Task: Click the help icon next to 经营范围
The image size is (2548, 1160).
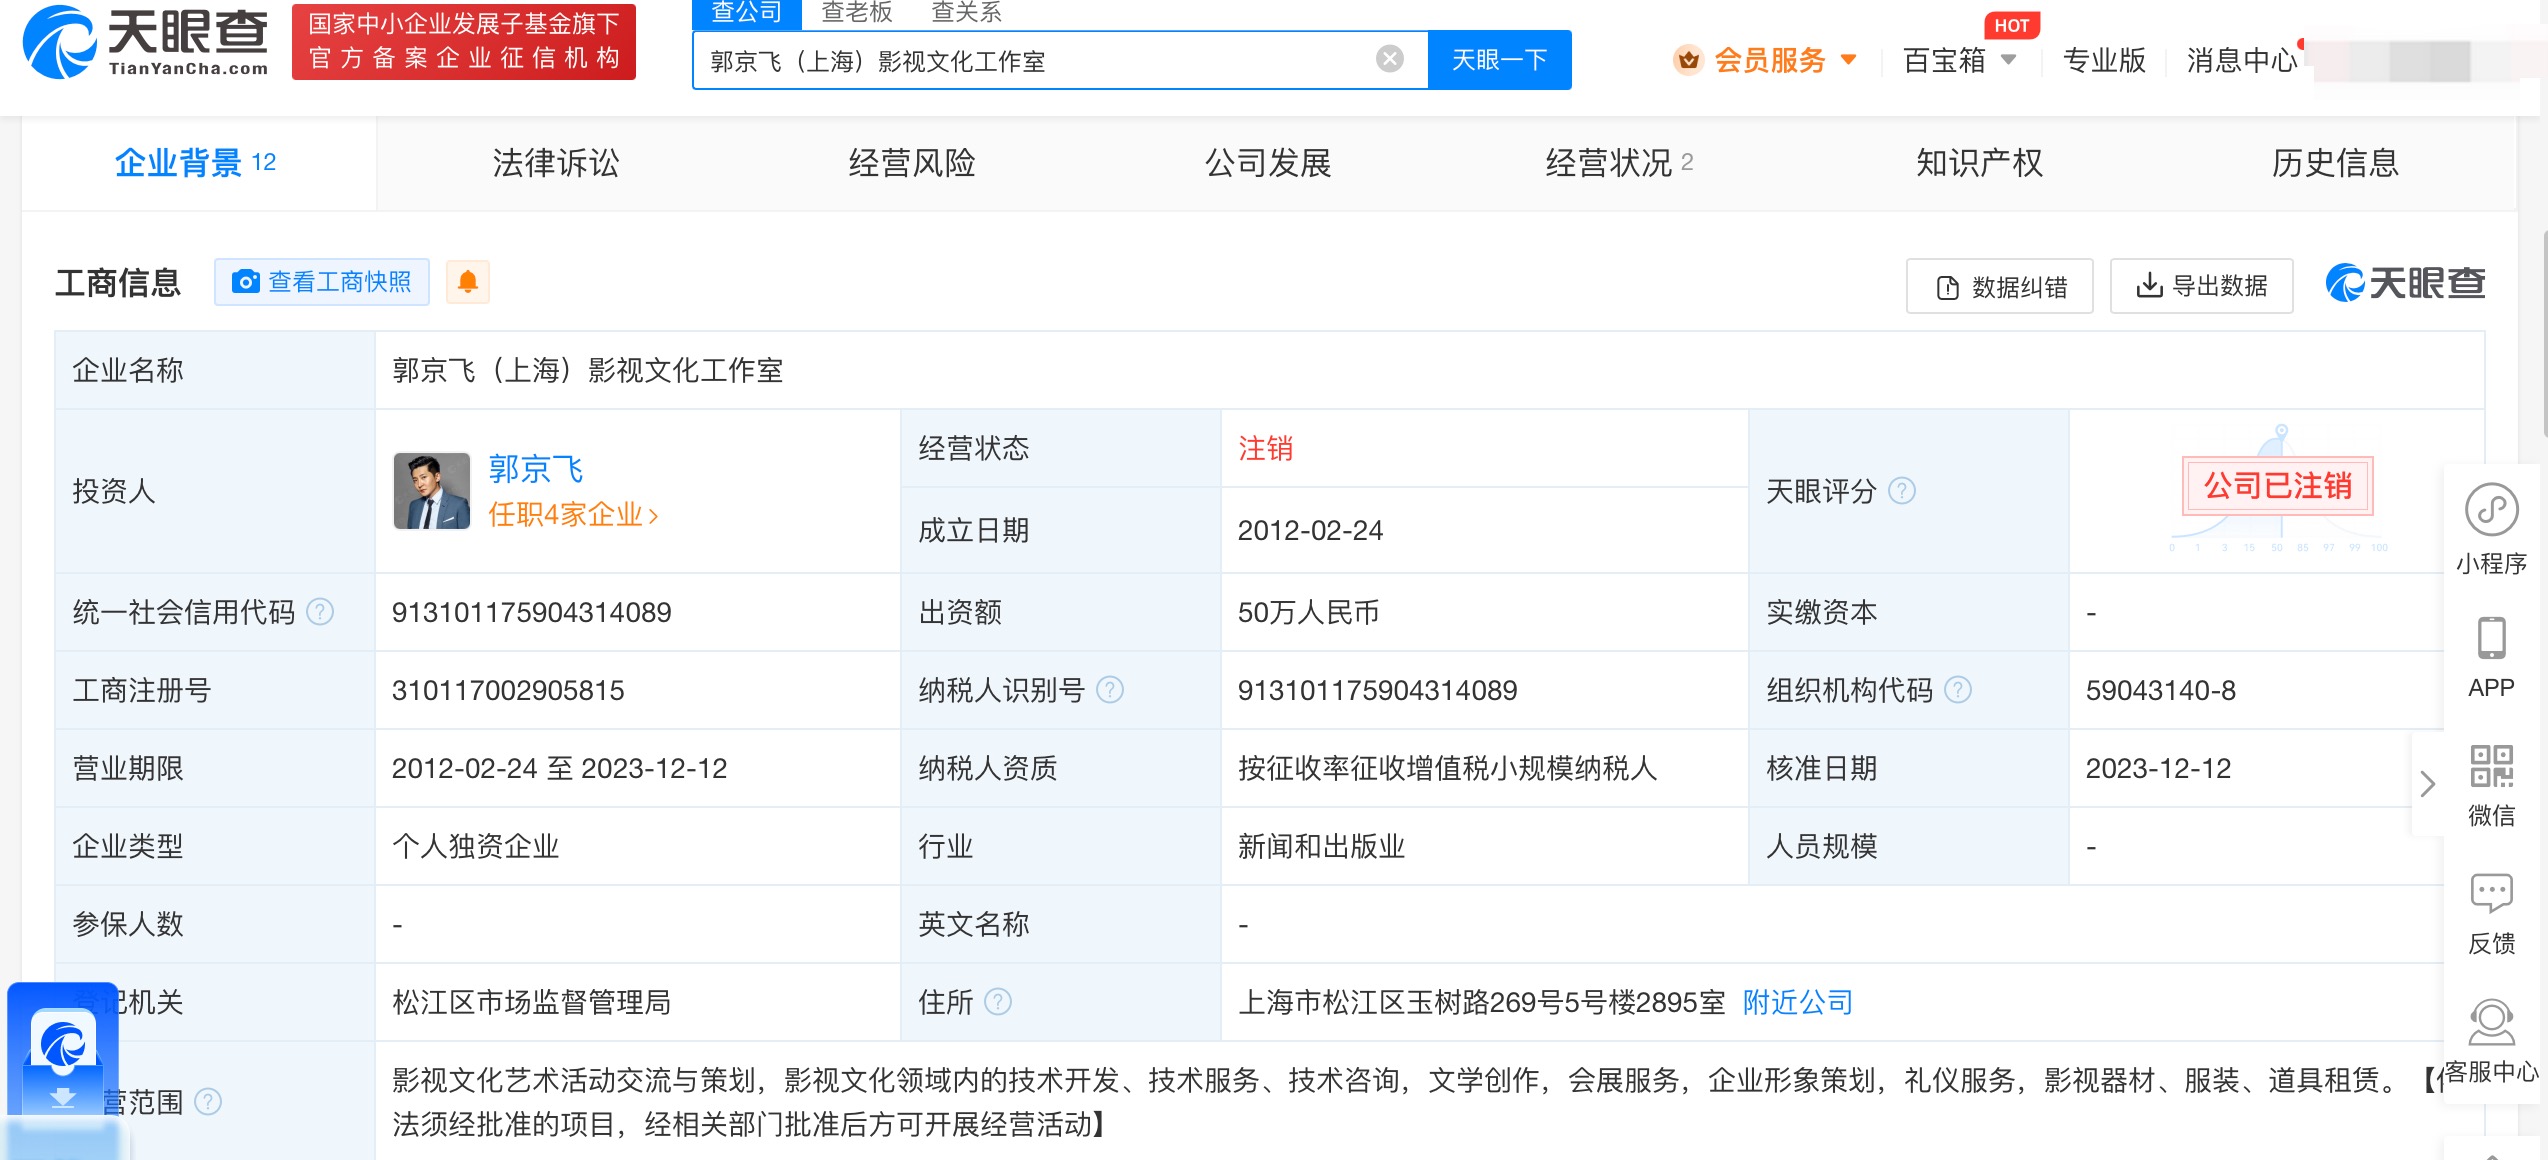Action: (x=208, y=1102)
